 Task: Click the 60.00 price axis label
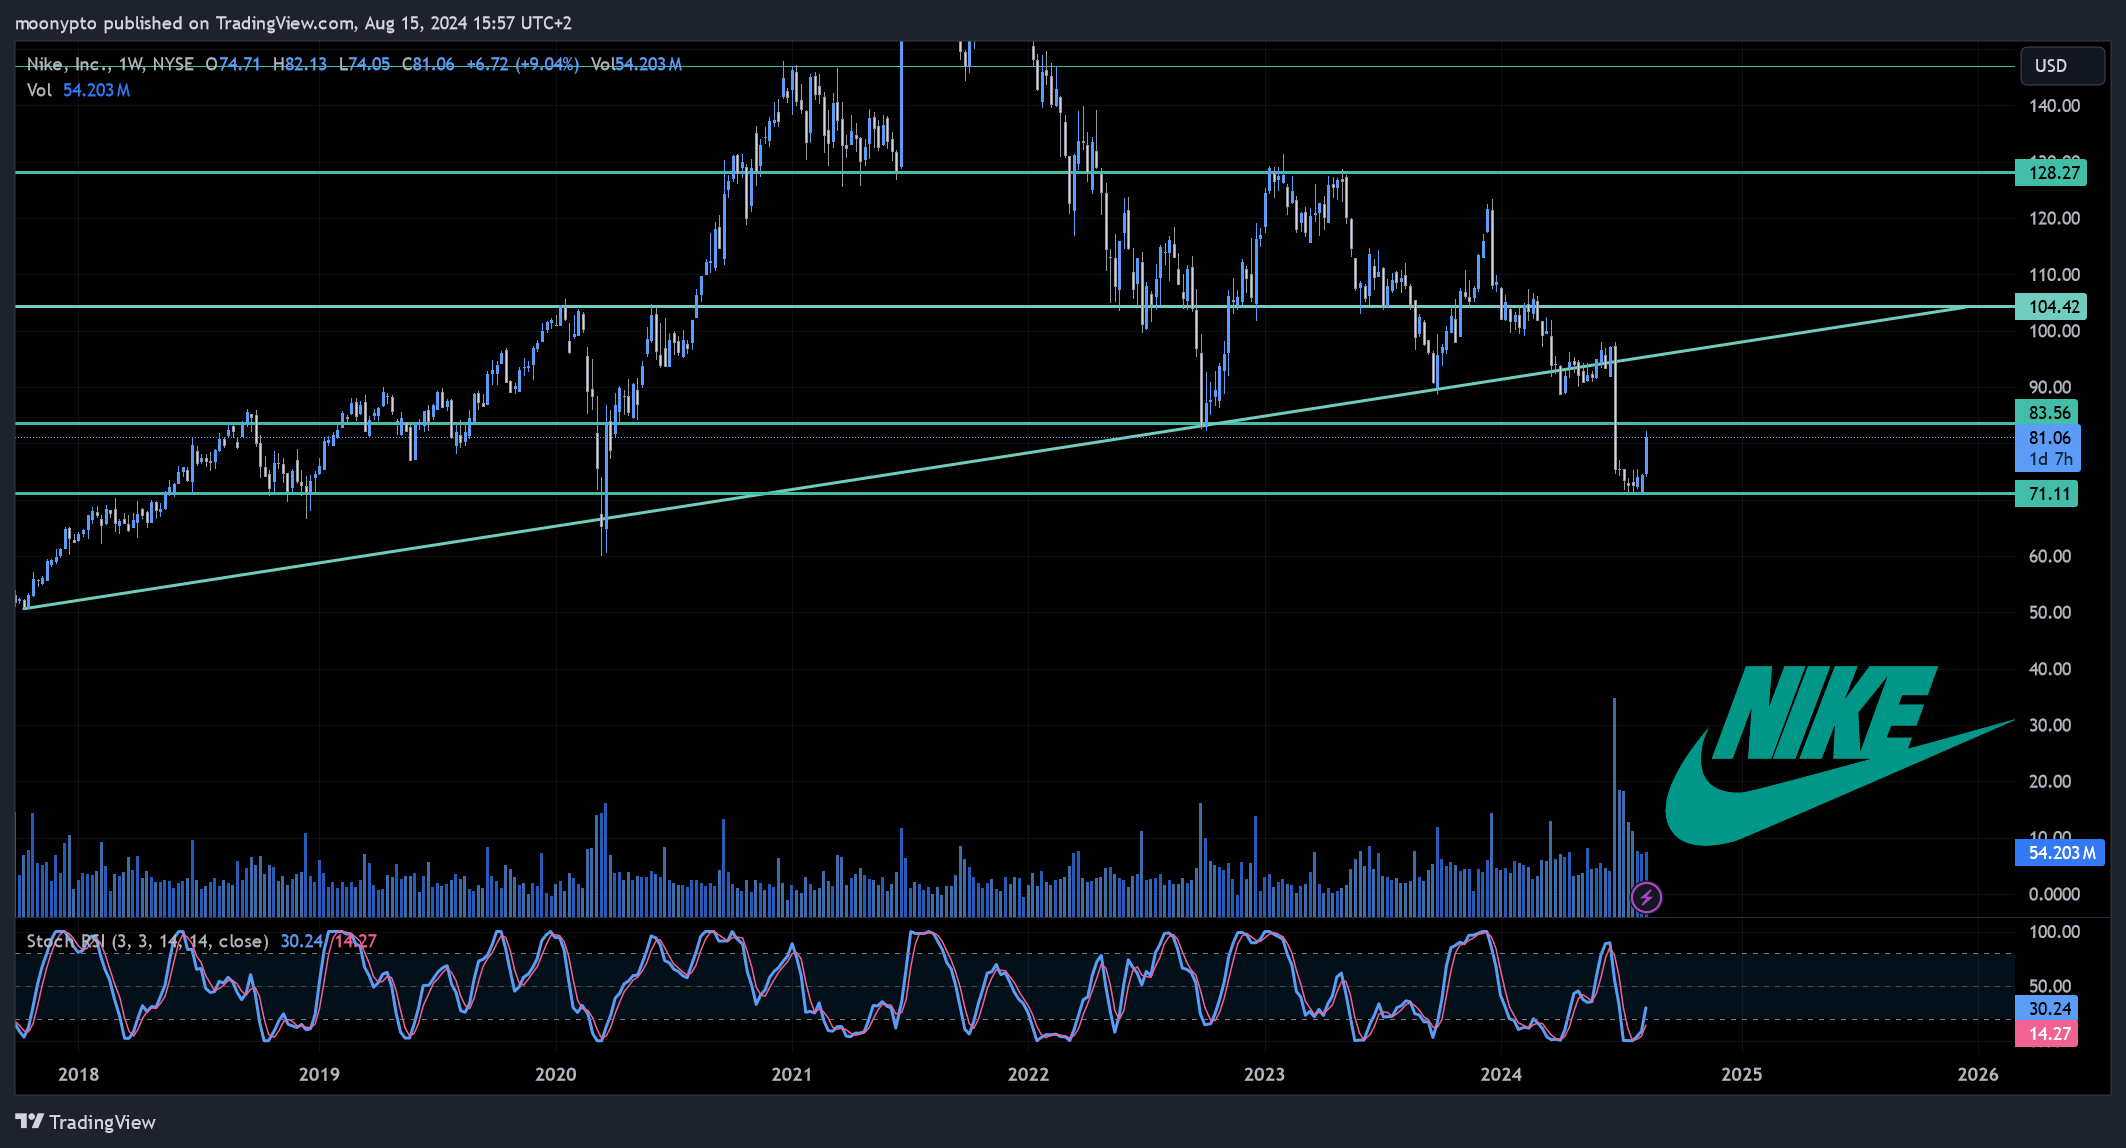pos(2050,556)
